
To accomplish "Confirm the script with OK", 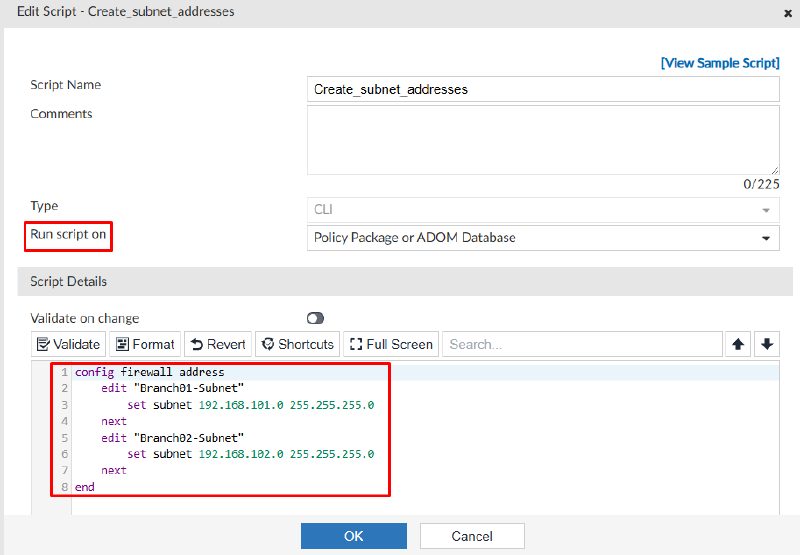I will click(354, 536).
